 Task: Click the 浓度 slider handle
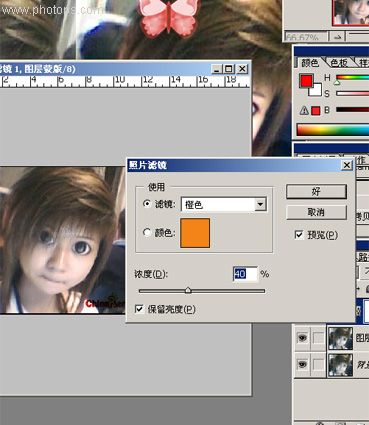pyautogui.click(x=188, y=290)
